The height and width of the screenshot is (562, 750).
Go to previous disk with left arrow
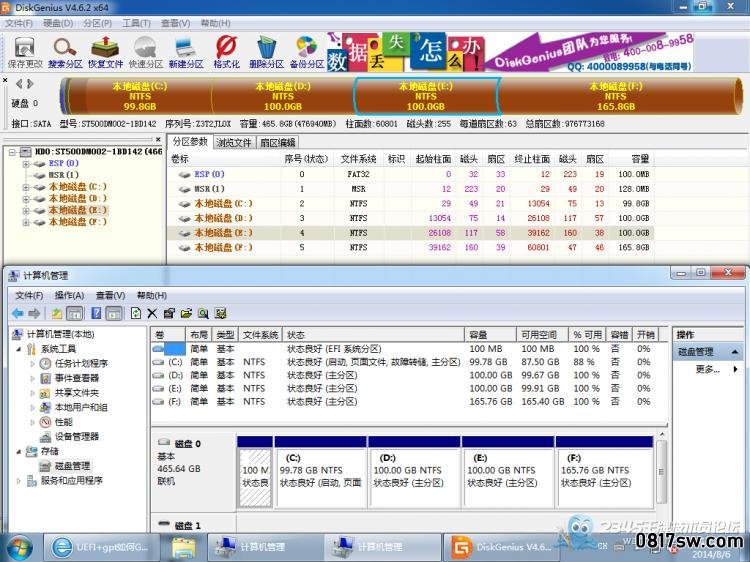coord(19,84)
